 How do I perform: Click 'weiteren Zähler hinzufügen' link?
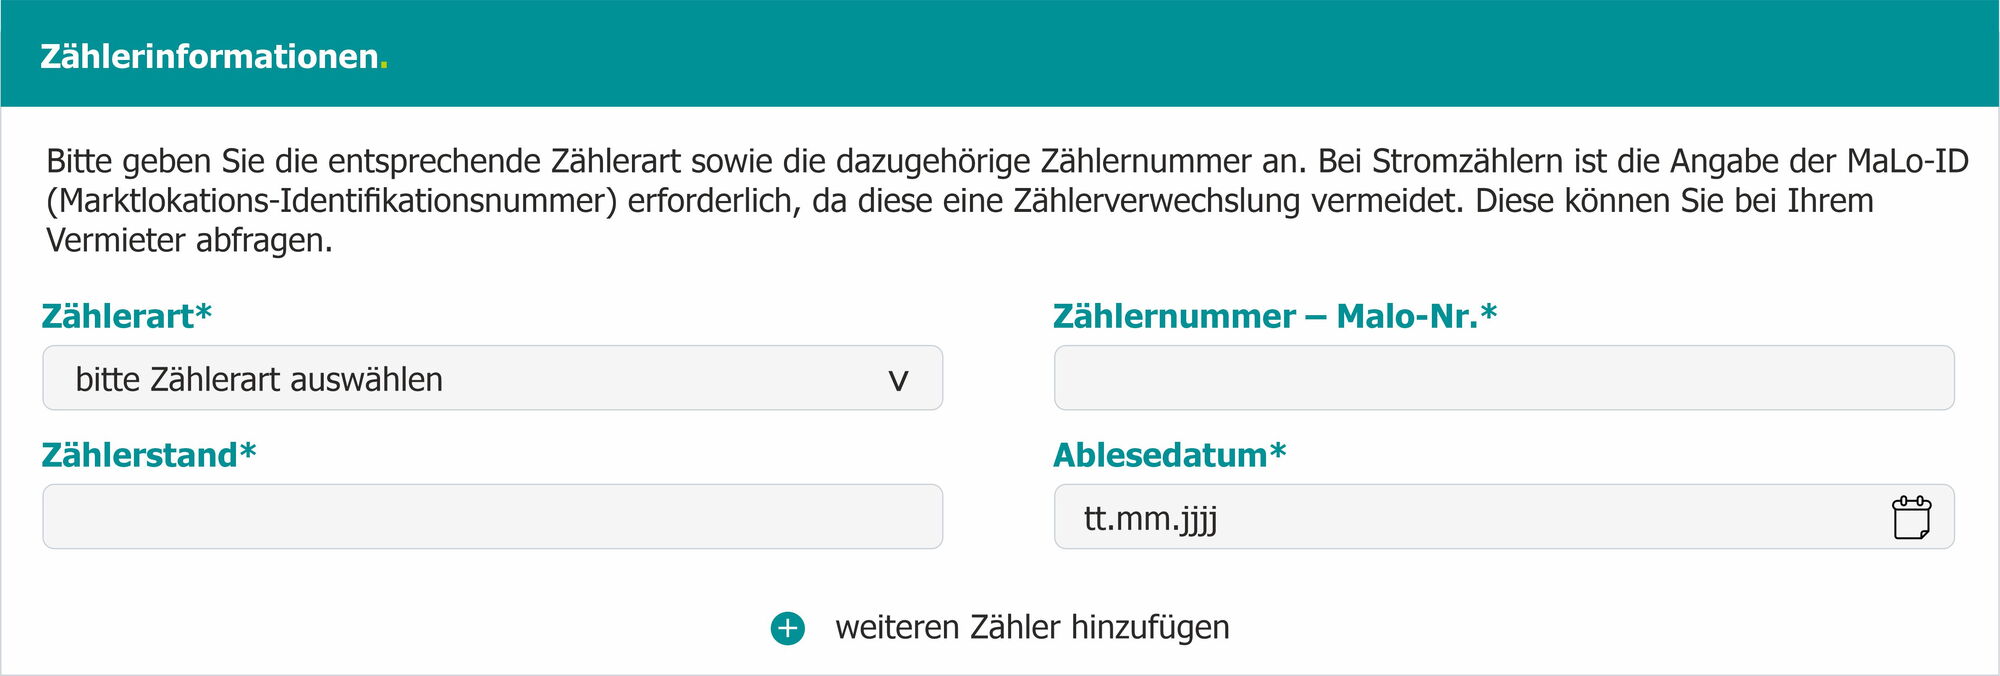(1032, 628)
